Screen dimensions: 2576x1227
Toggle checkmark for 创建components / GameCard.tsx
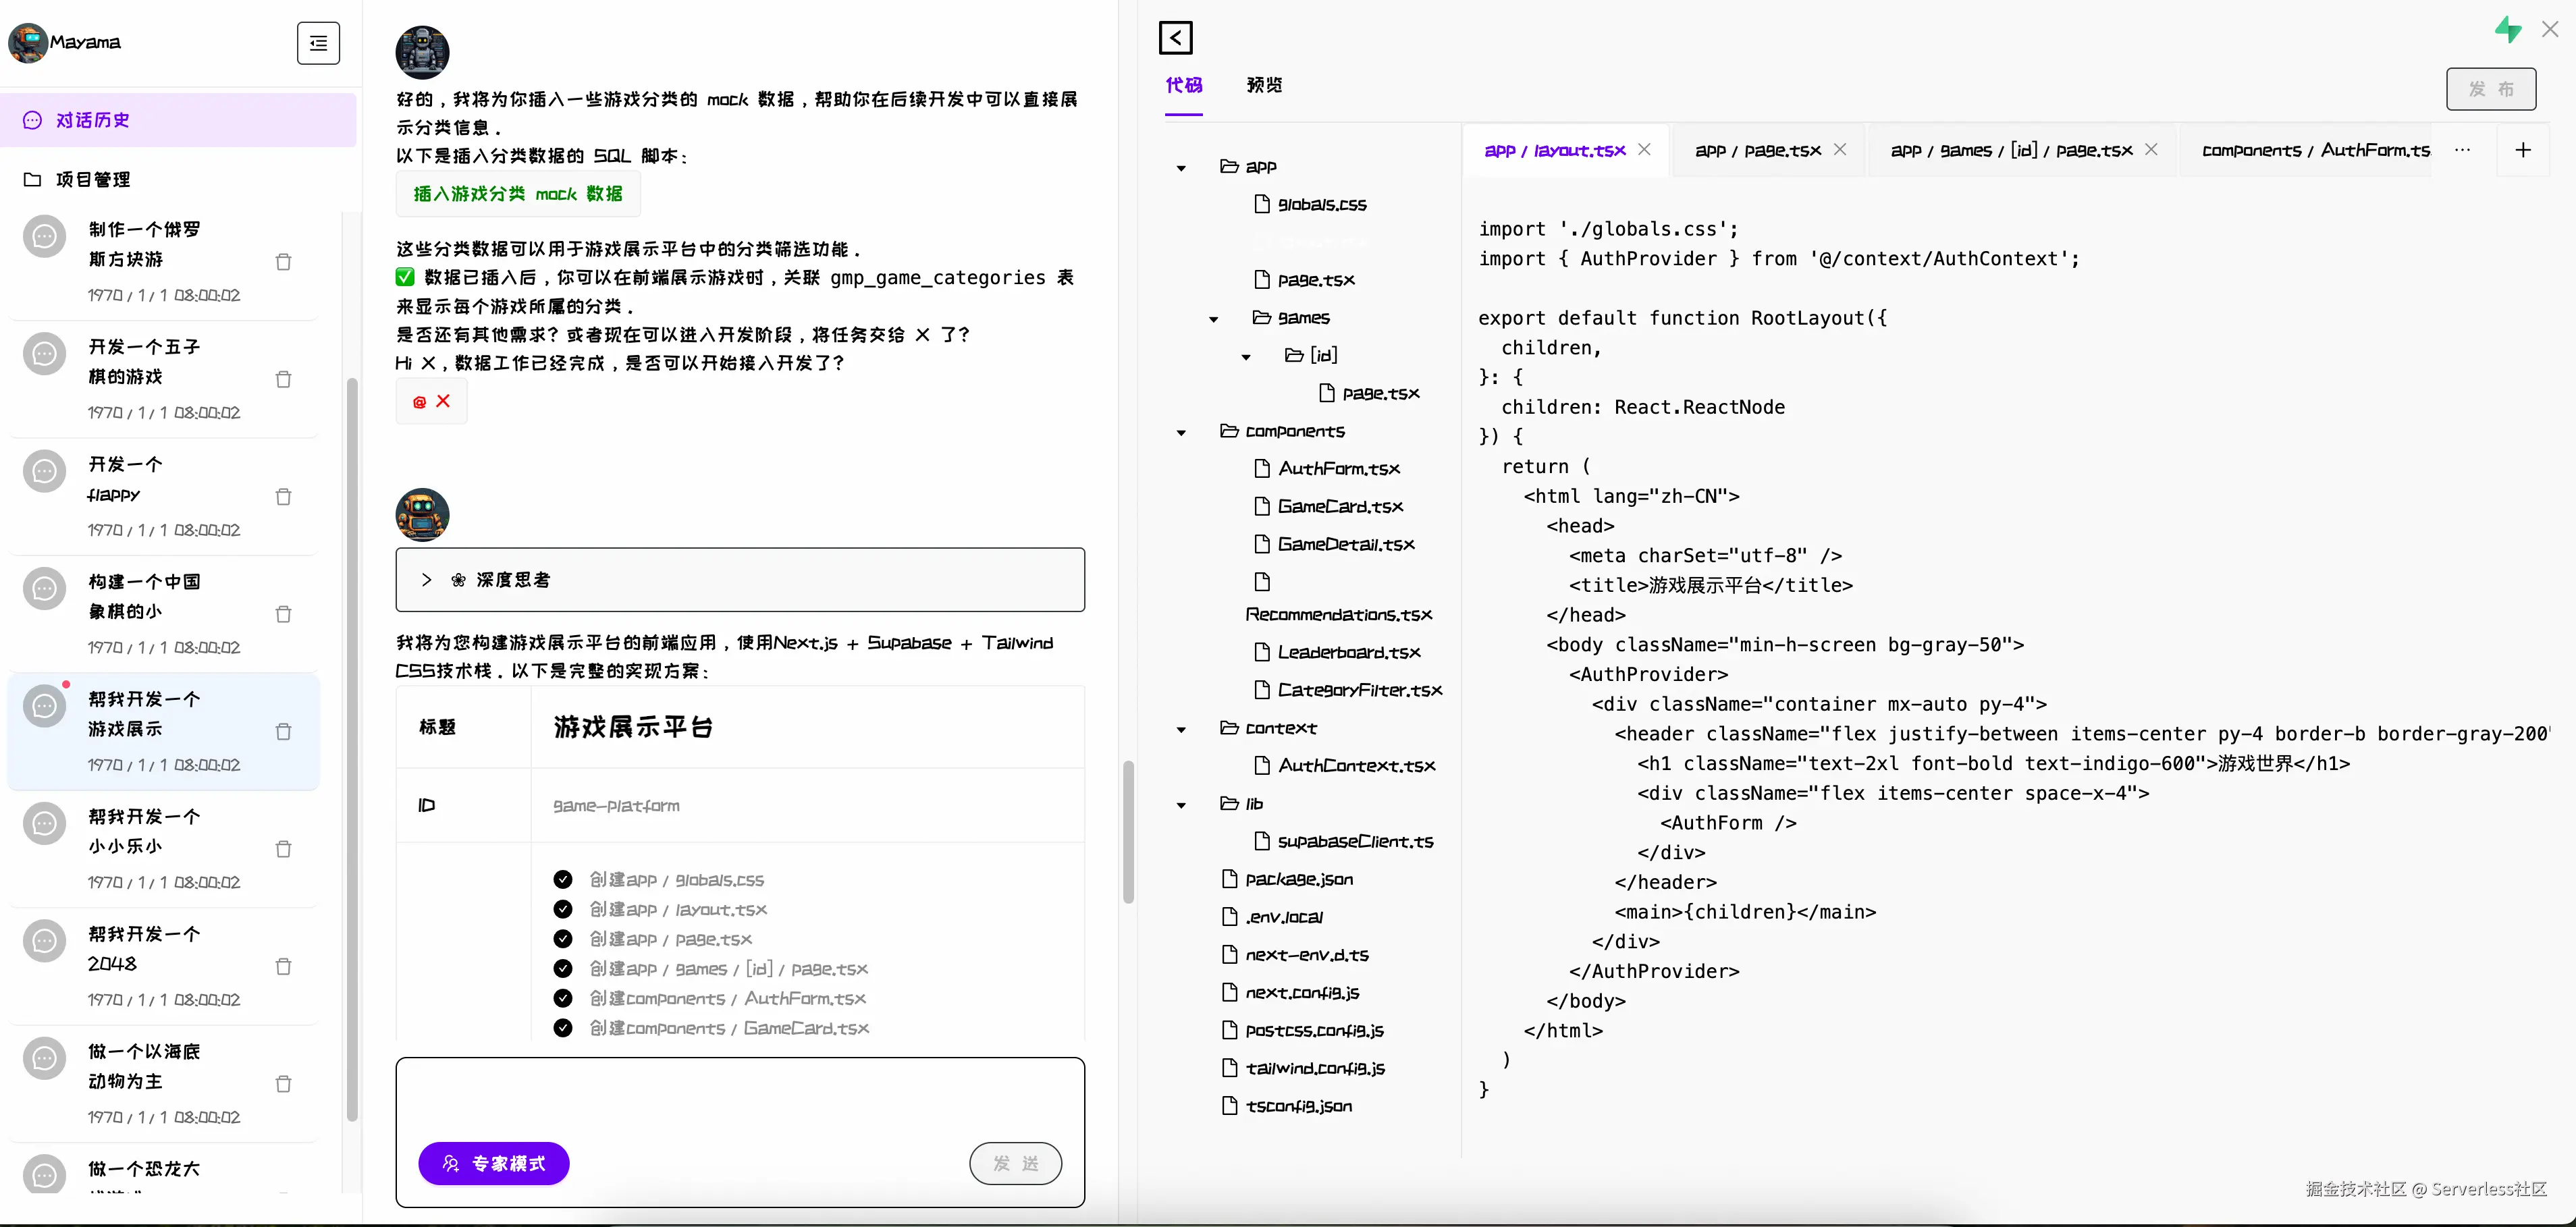(x=563, y=1028)
